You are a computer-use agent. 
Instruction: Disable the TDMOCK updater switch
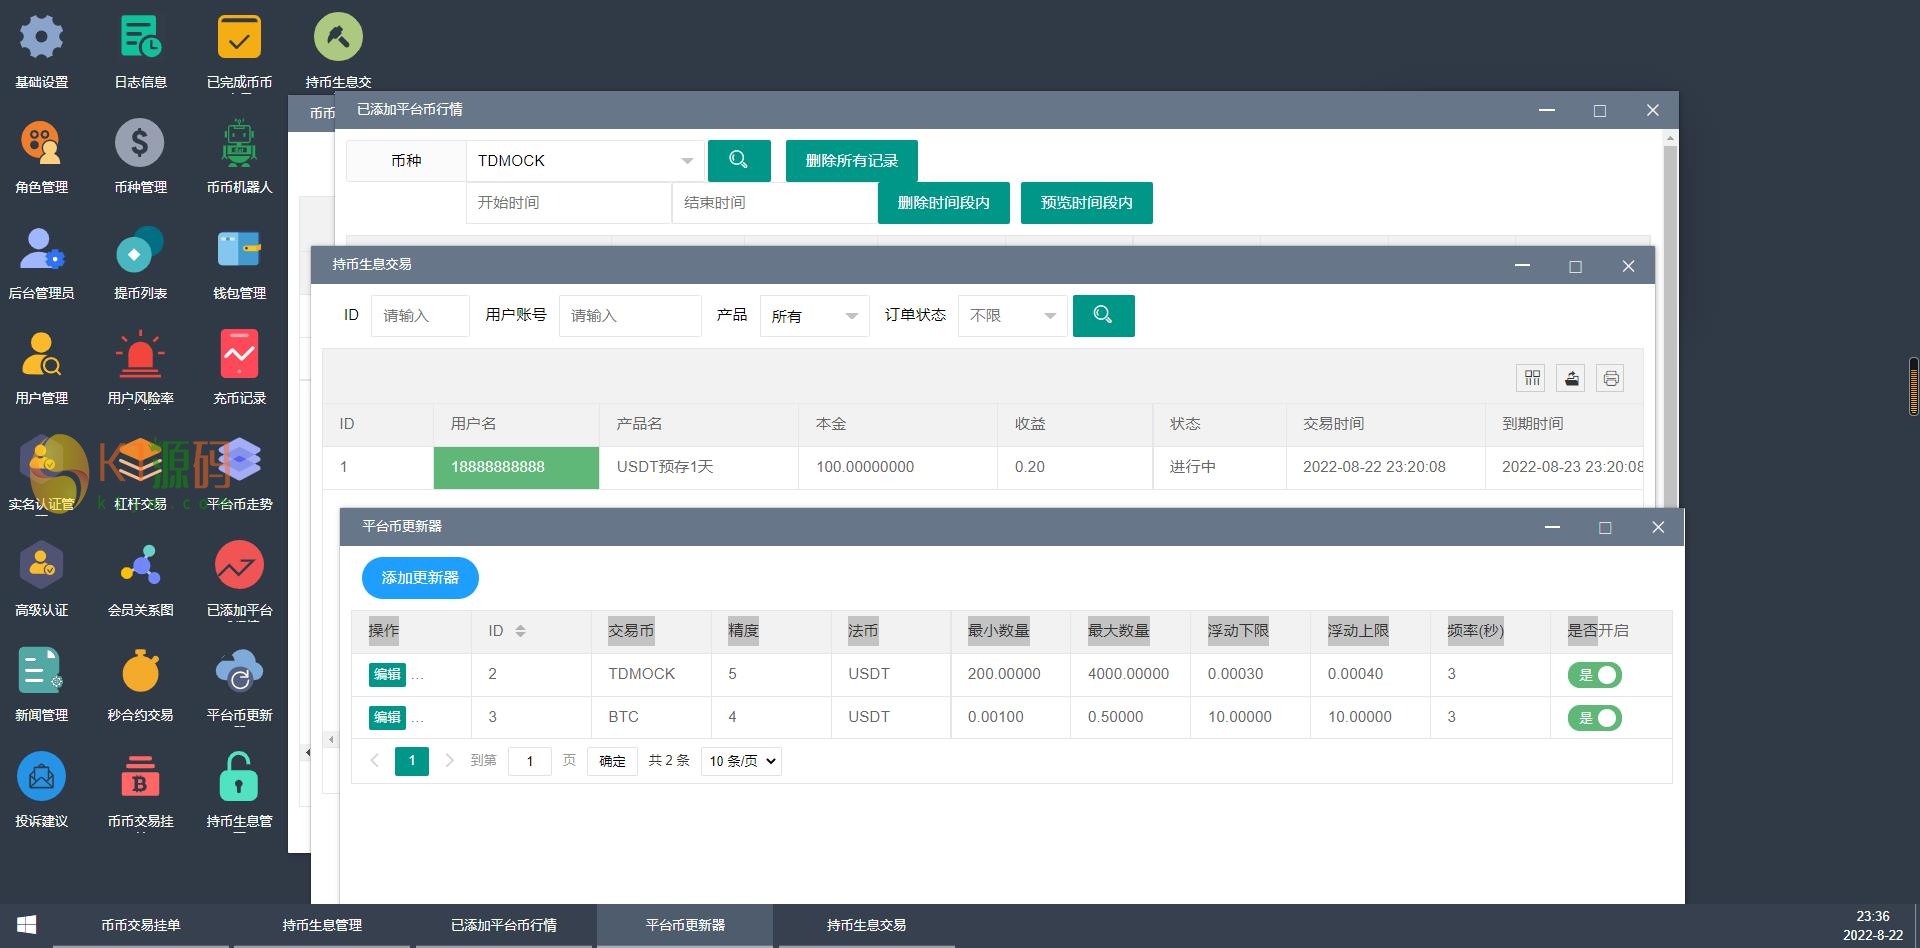pos(1594,675)
